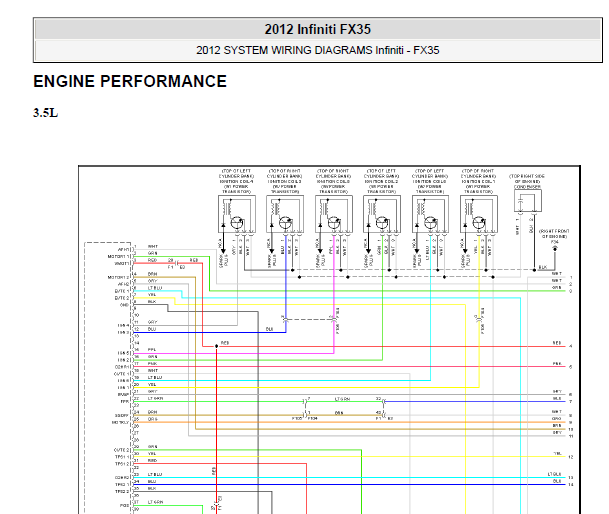Click the Ignition Coil 1 description label
609x514 pixels.
point(478,181)
